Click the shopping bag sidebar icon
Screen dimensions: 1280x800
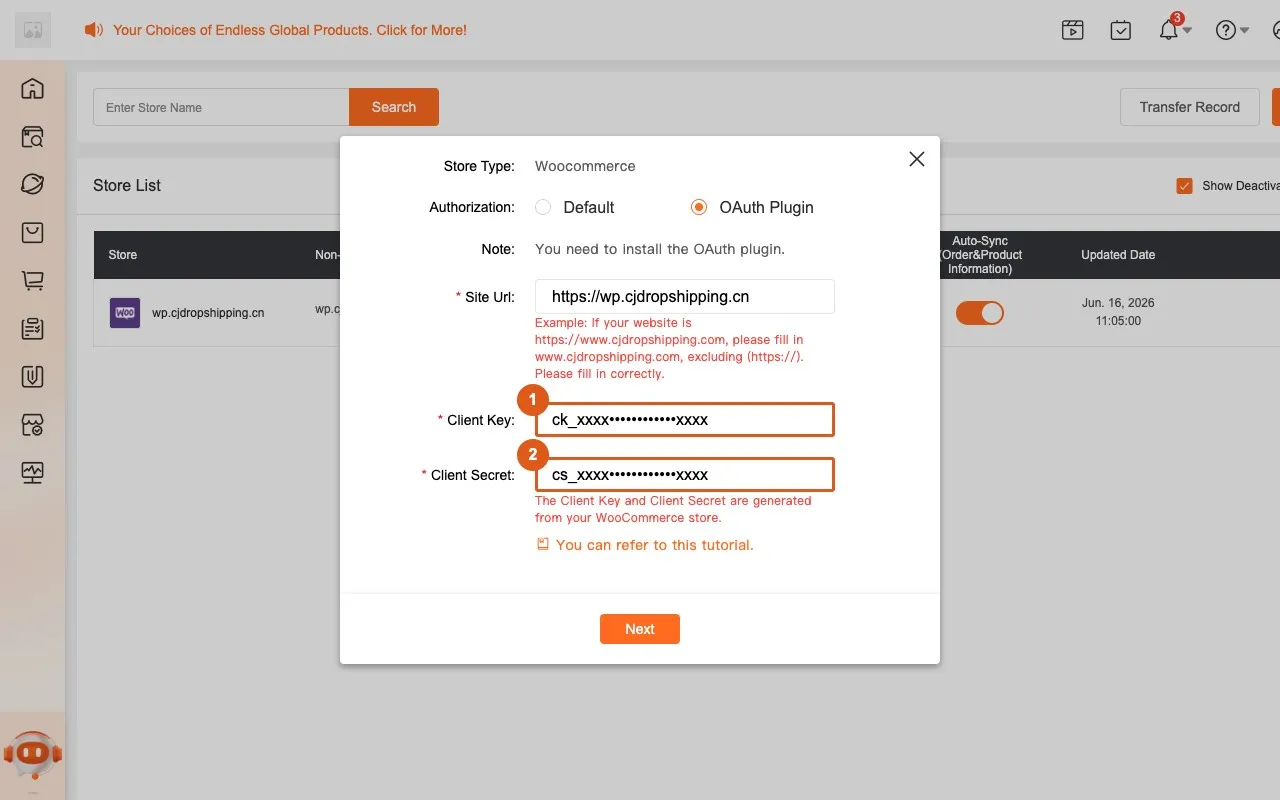[32, 233]
